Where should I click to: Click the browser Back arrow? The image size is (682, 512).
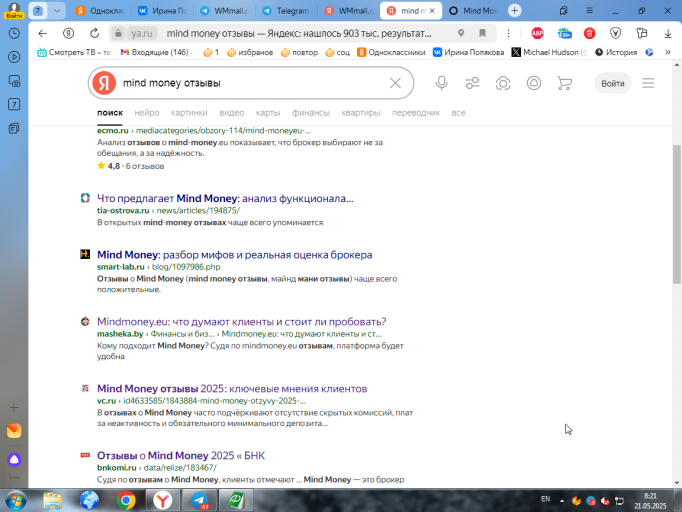click(x=42, y=33)
